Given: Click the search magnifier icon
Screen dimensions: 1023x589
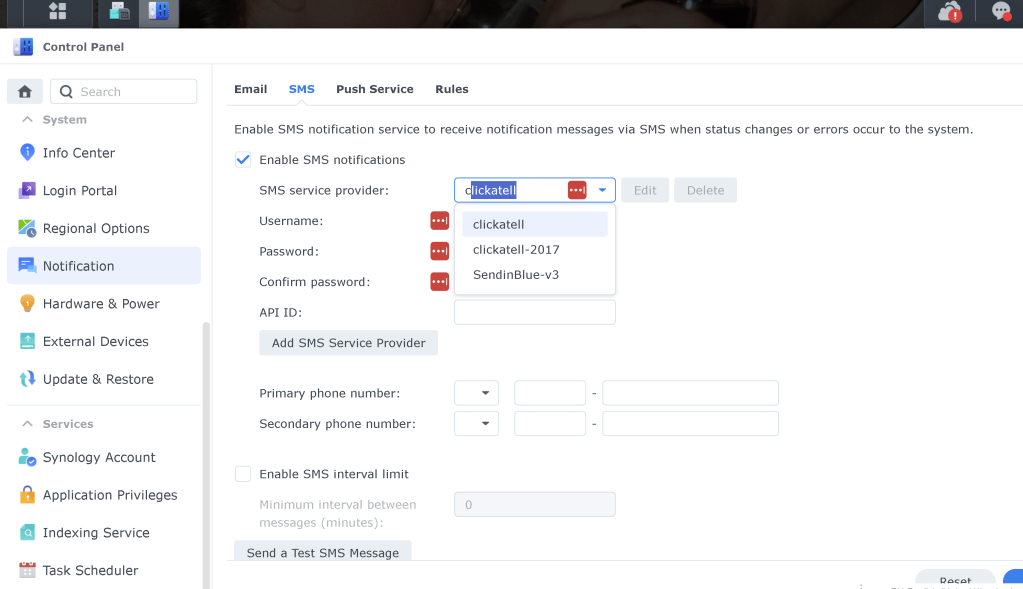Looking at the screenshot, I should [x=66, y=92].
